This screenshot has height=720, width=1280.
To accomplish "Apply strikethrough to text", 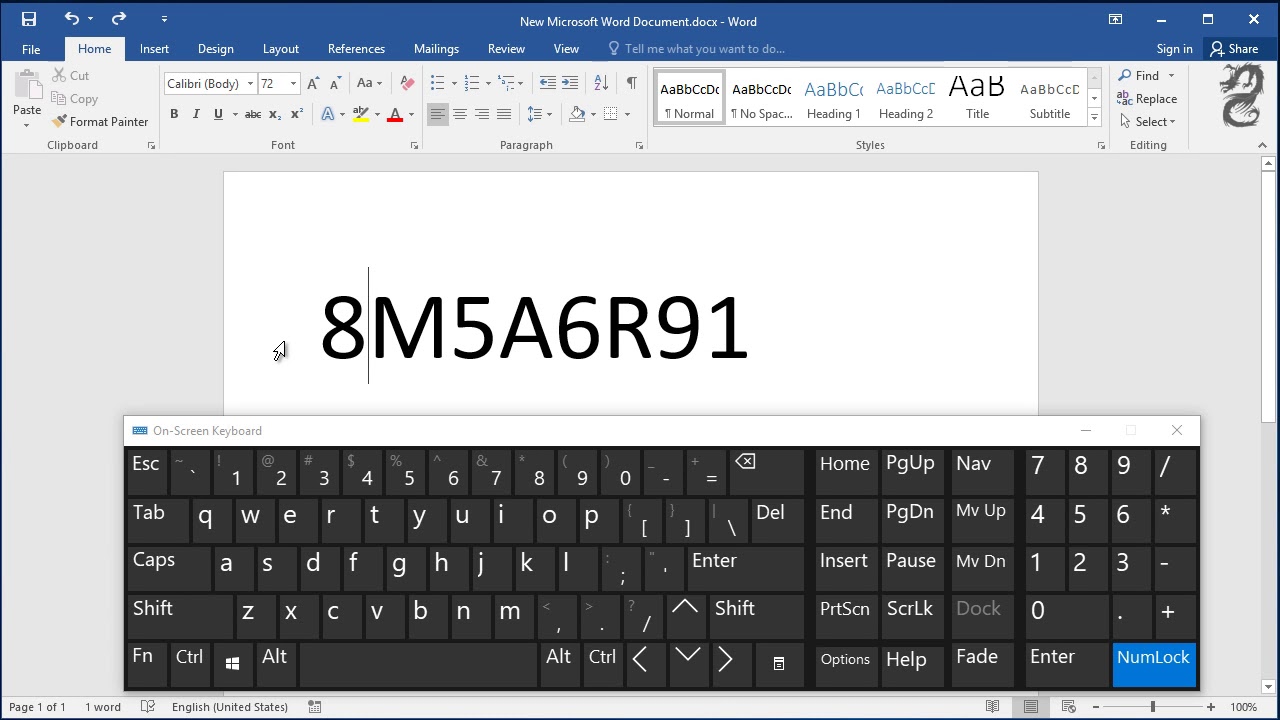I will tap(252, 114).
